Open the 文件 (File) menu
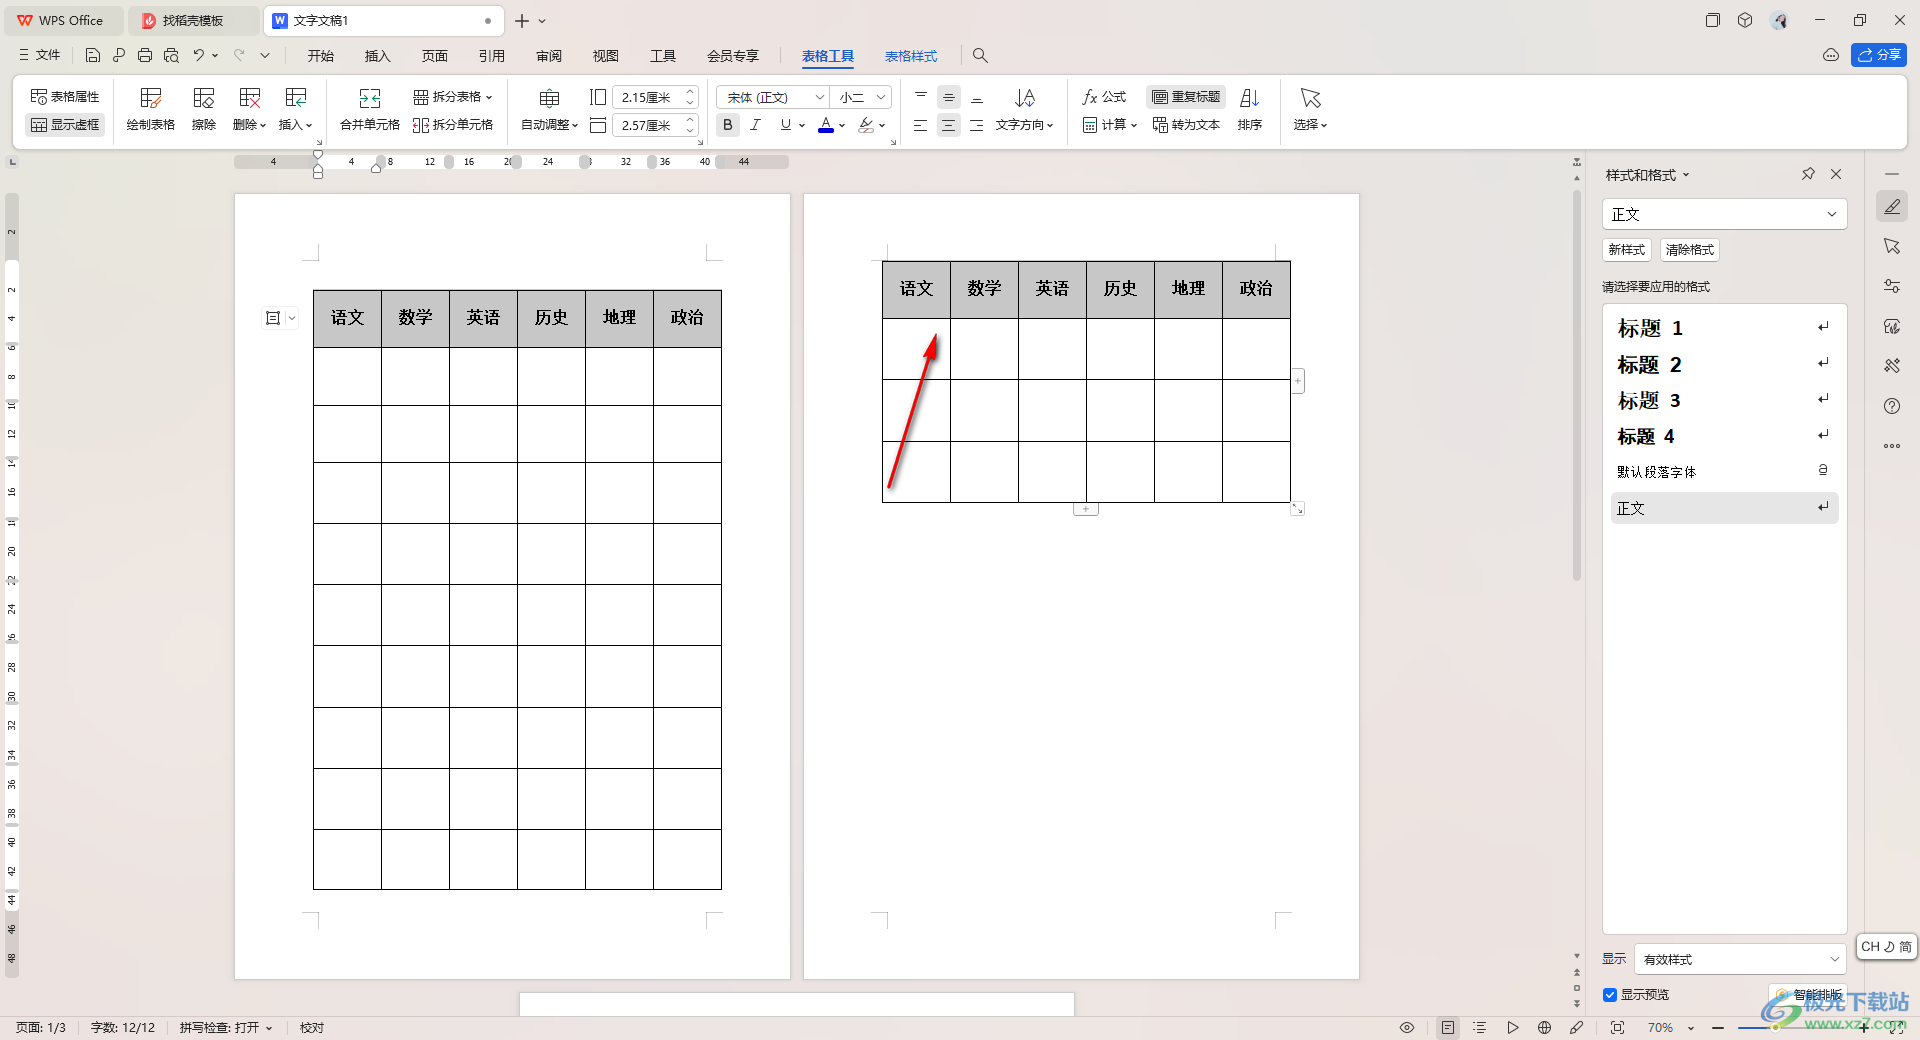1920x1040 pixels. click(40, 55)
